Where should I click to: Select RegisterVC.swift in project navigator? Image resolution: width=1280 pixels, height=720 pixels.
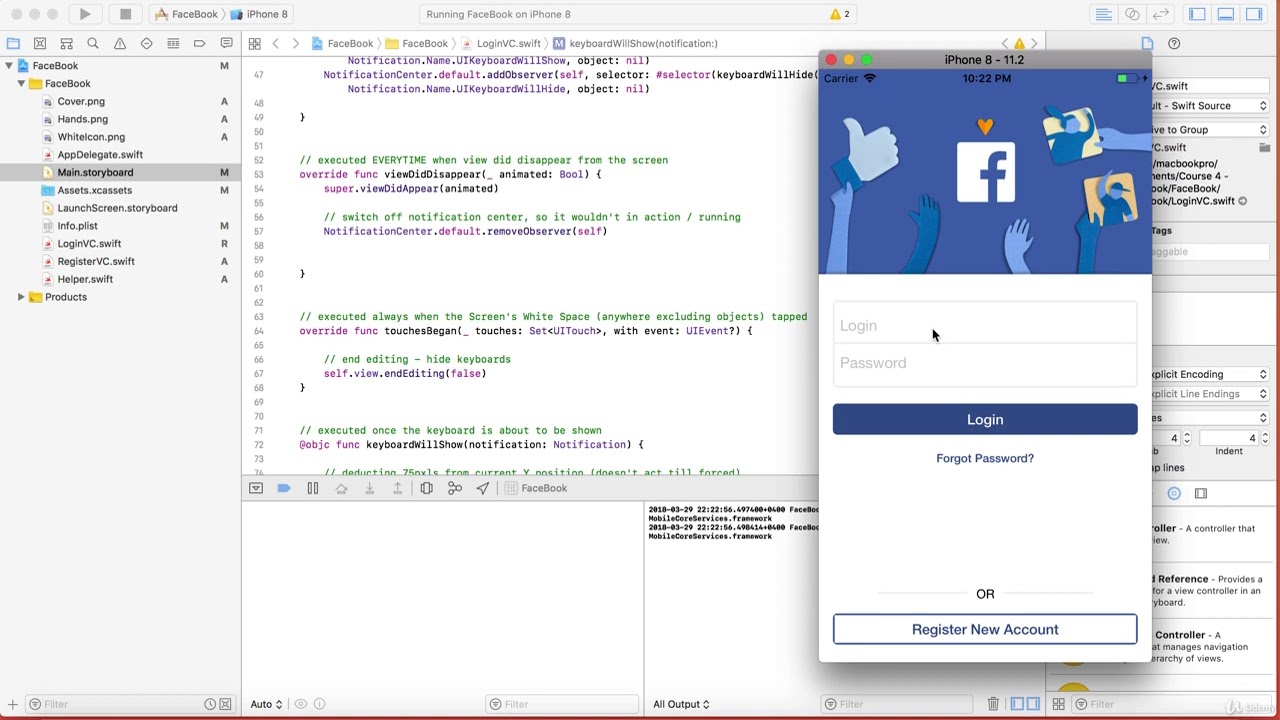[96, 261]
